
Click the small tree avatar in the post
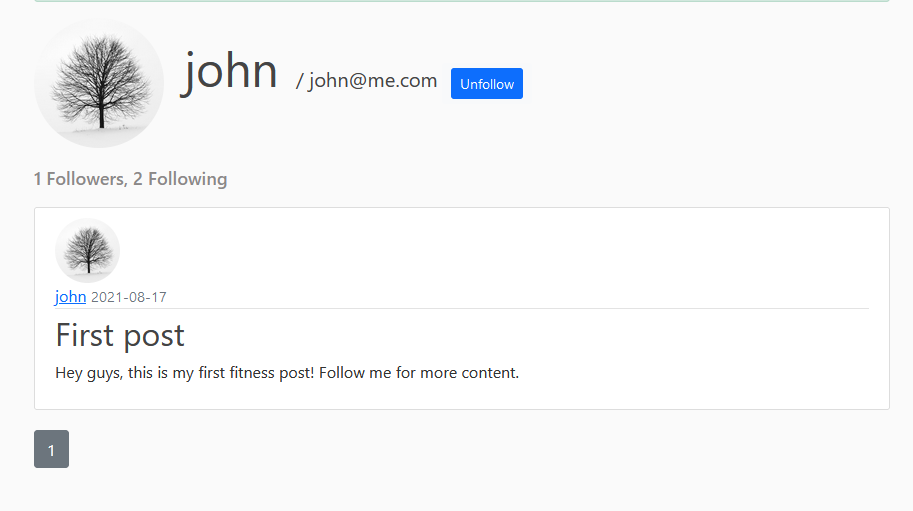click(x=87, y=250)
